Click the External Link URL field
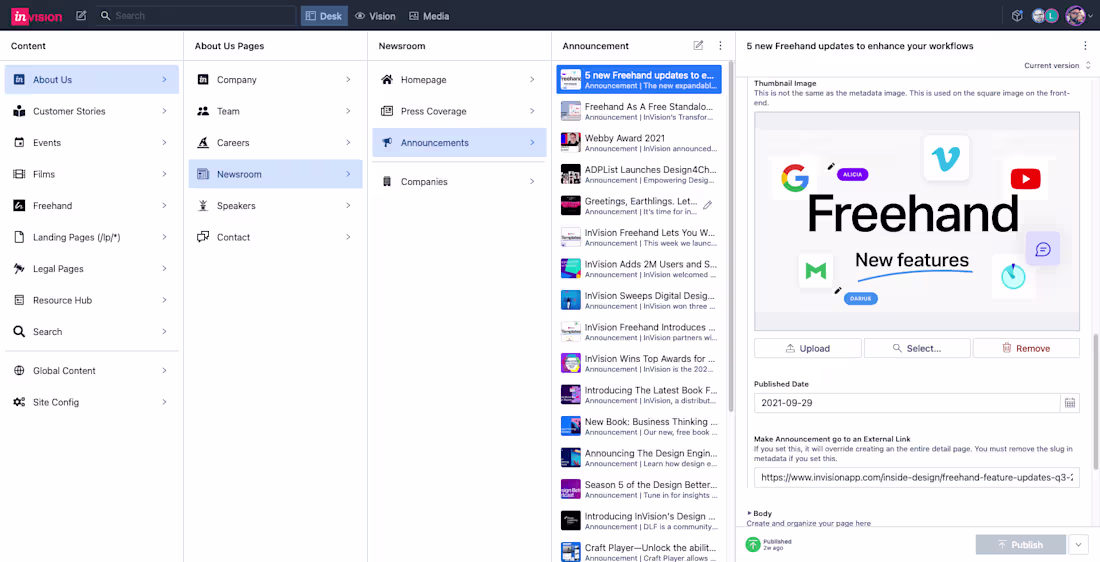The width and height of the screenshot is (1100, 562). point(917,478)
